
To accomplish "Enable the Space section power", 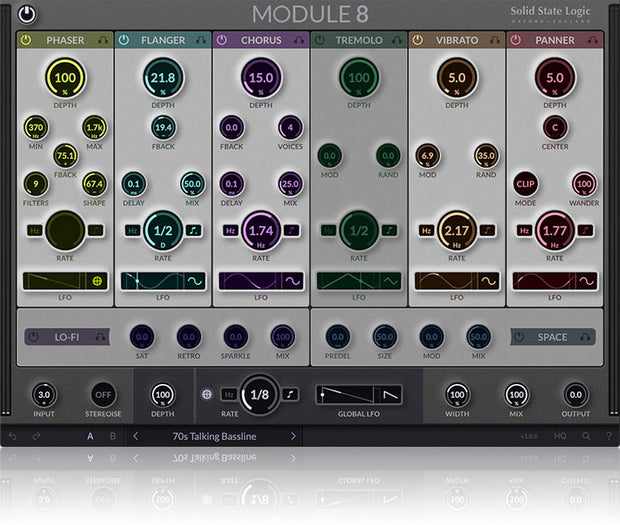I will pyautogui.click(x=519, y=337).
